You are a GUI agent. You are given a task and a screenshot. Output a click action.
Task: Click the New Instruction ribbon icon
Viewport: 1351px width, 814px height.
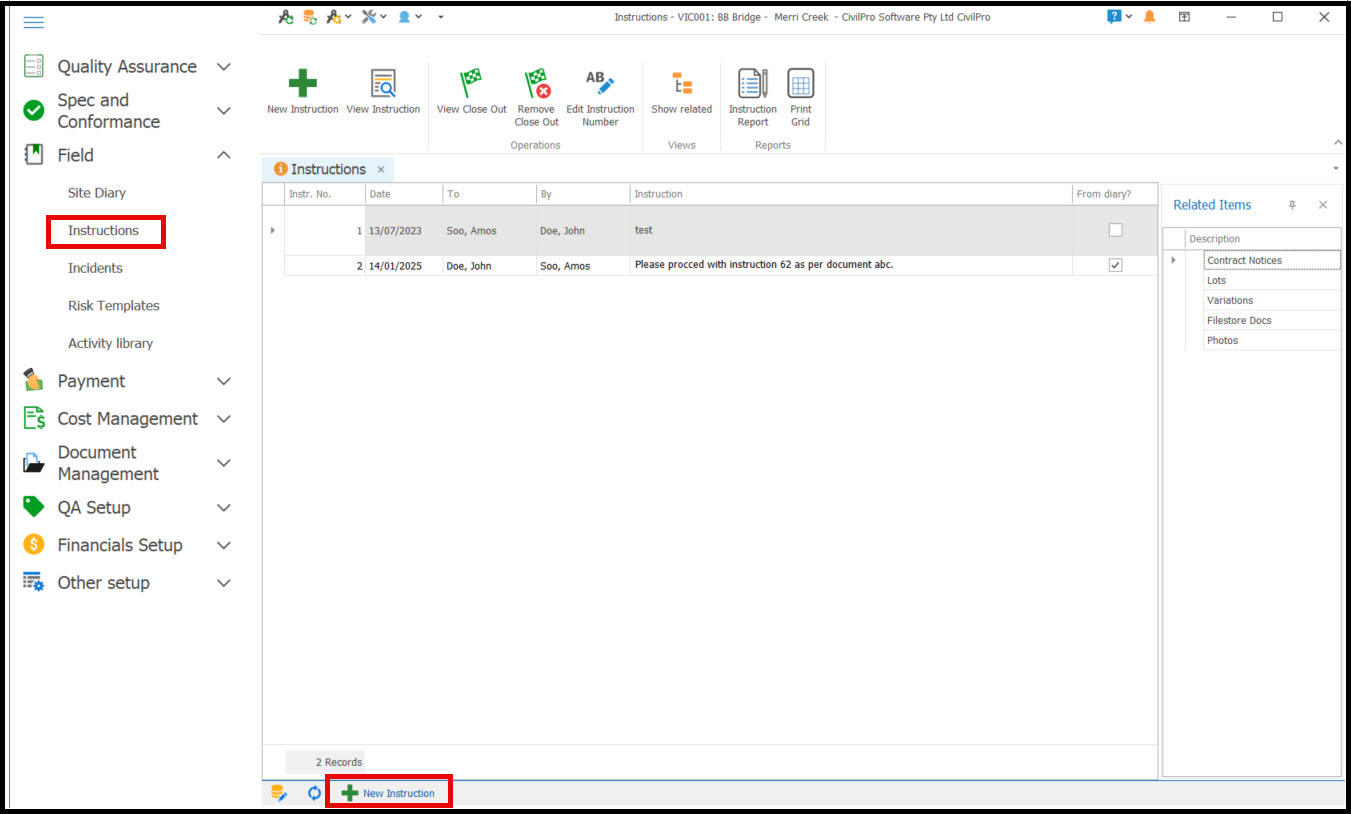coord(302,85)
